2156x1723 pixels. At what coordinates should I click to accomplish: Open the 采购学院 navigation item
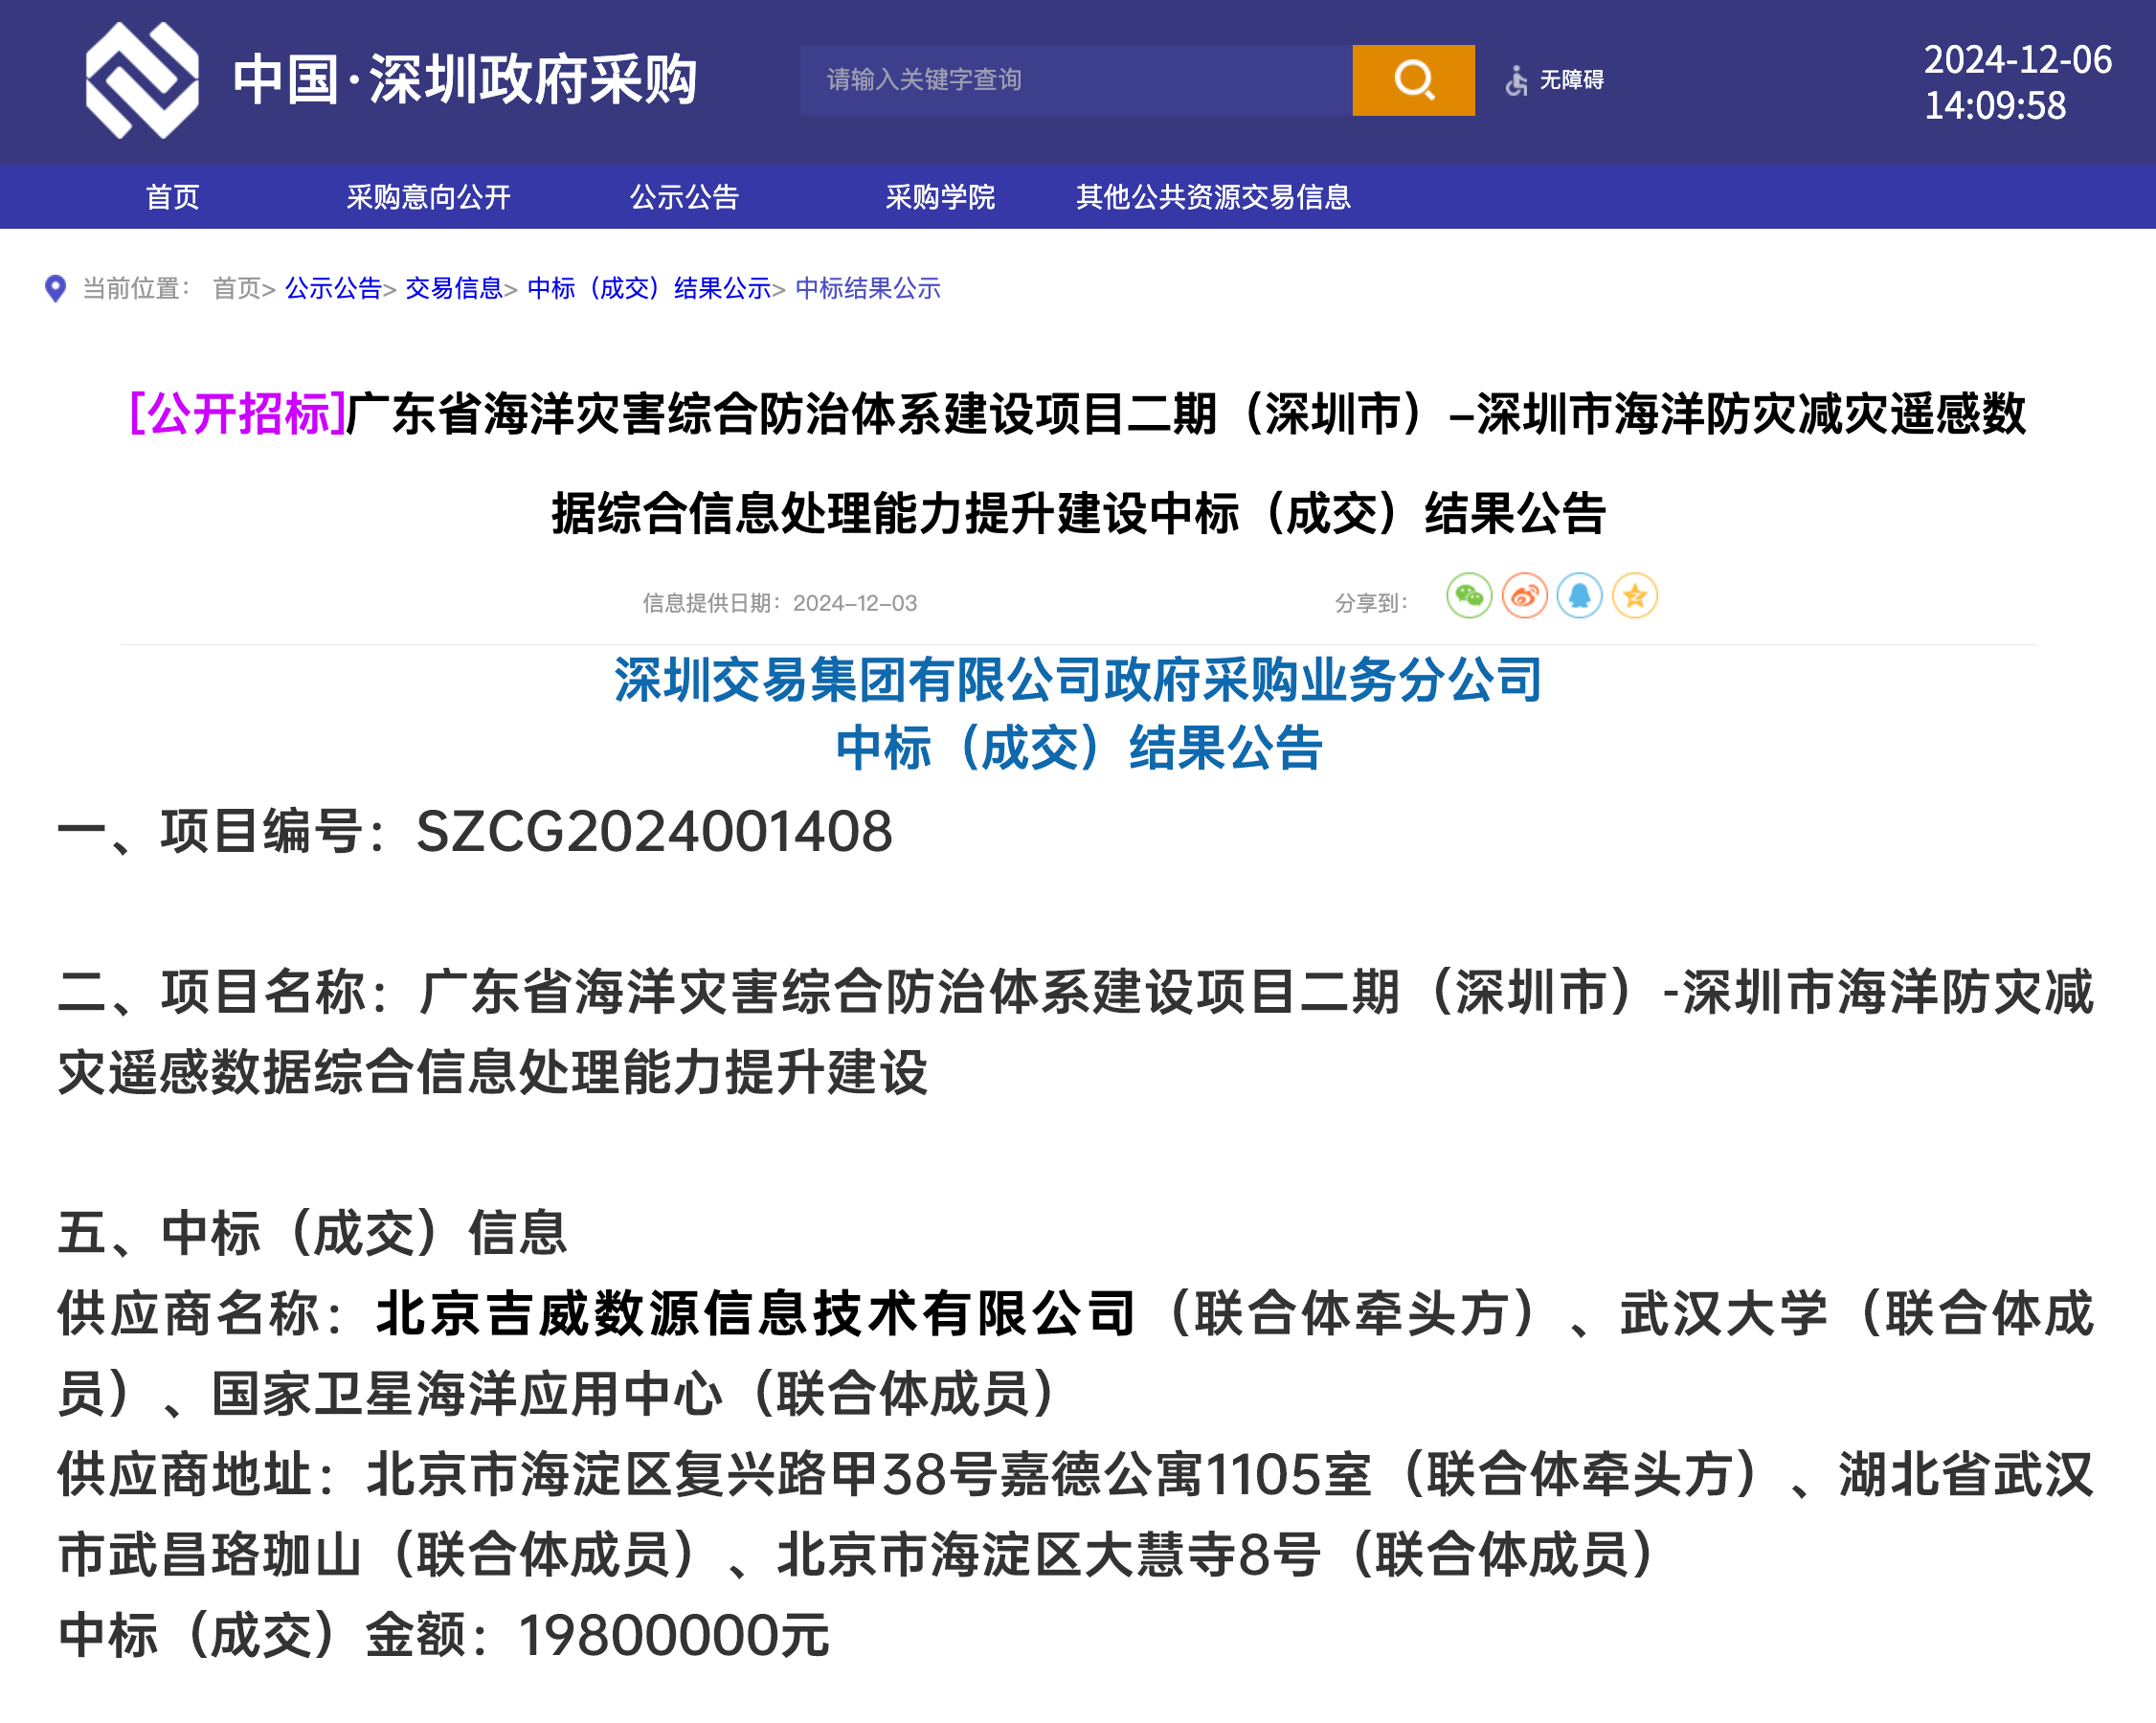(x=940, y=197)
